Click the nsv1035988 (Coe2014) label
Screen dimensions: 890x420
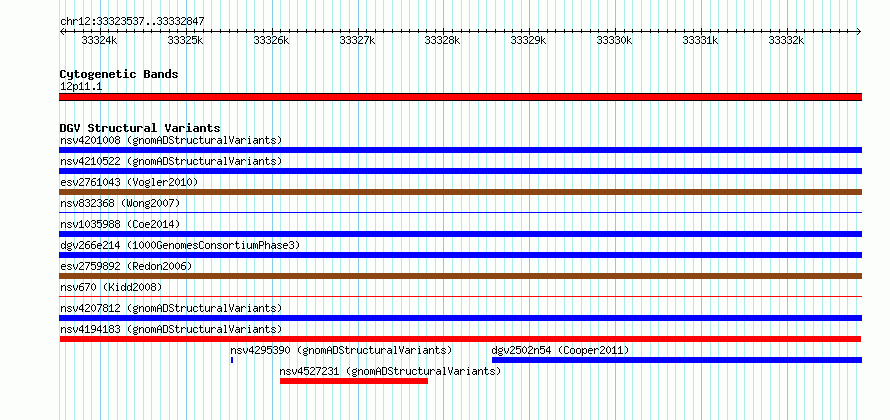click(x=120, y=224)
